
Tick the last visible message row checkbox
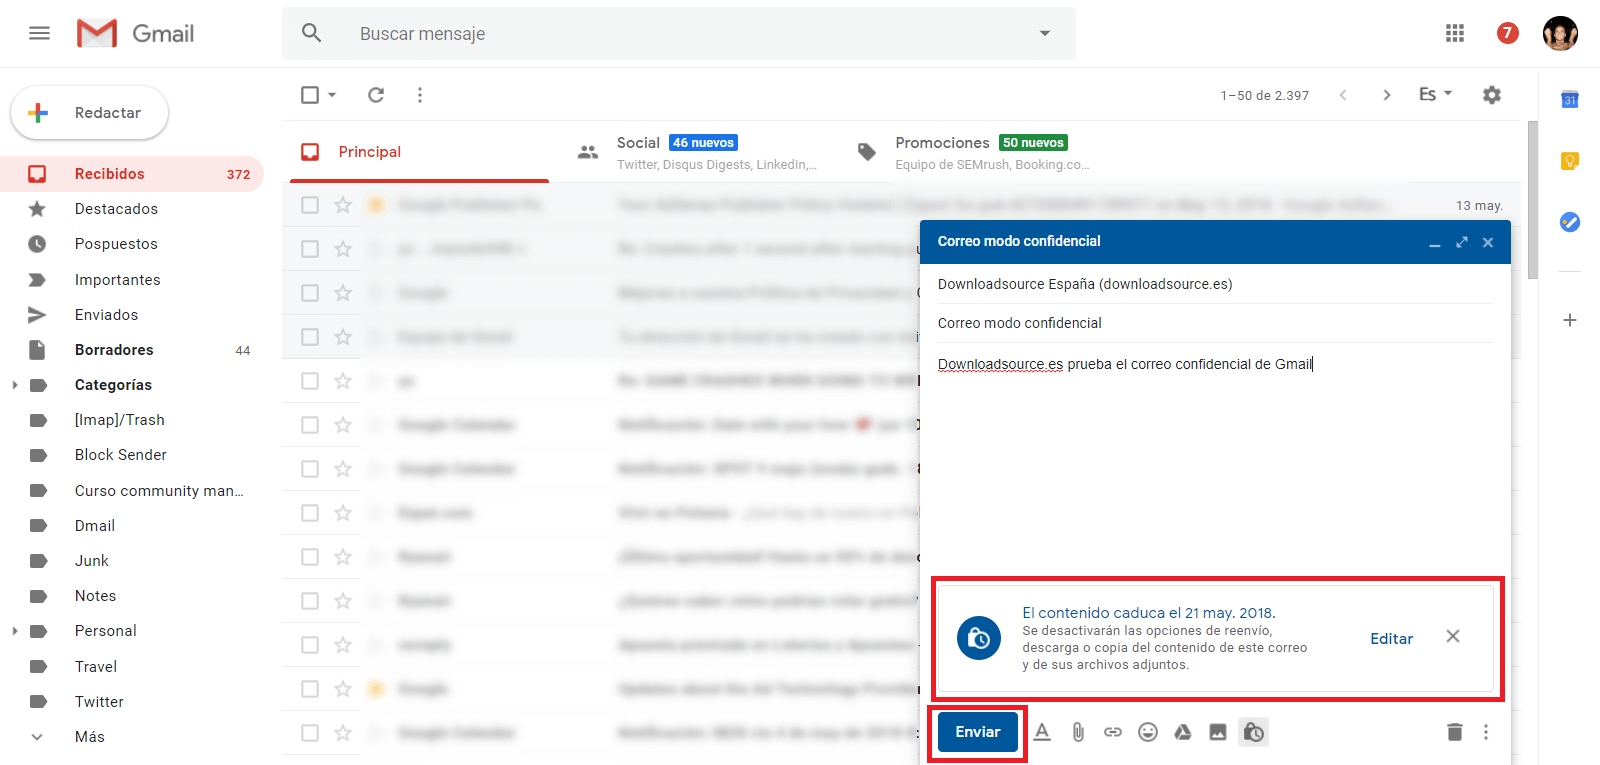coord(310,733)
